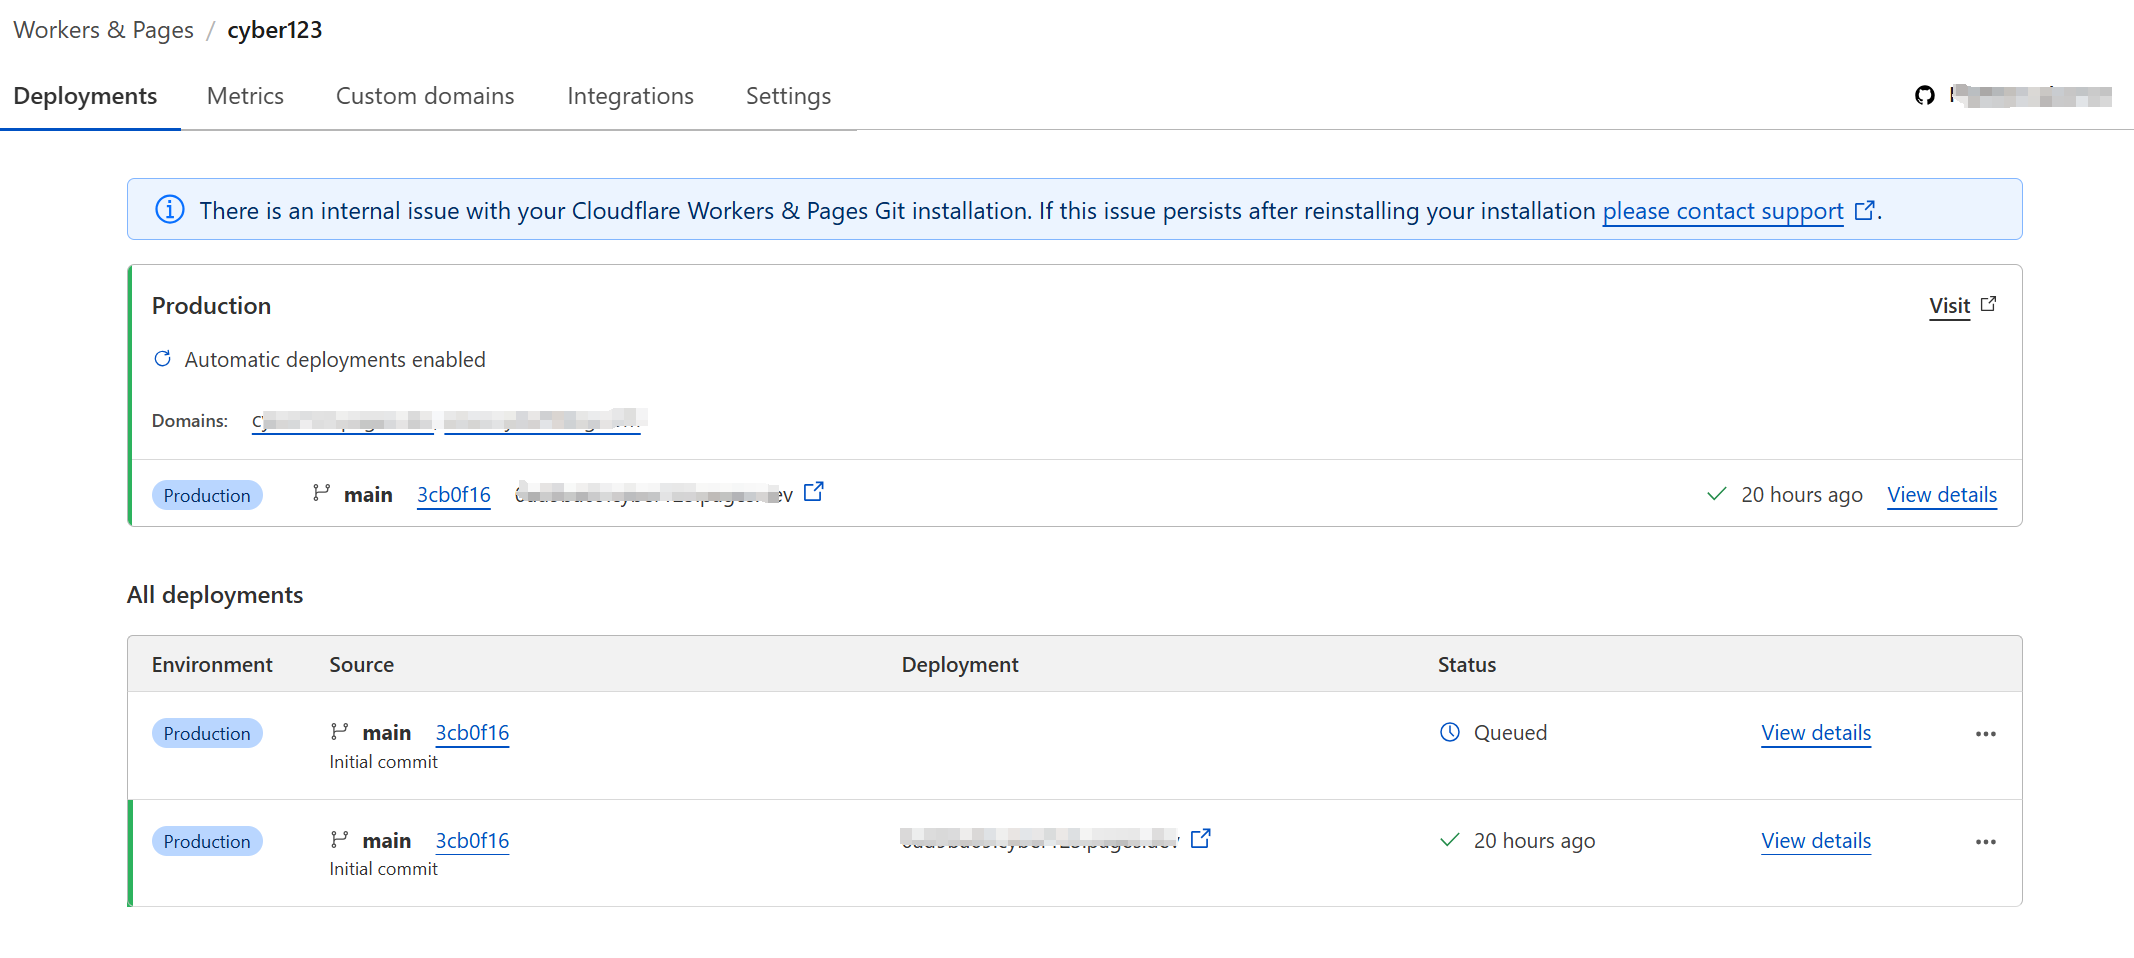This screenshot has height=958, width=2134.
Task: Switch to the Metrics tab
Action: point(245,96)
